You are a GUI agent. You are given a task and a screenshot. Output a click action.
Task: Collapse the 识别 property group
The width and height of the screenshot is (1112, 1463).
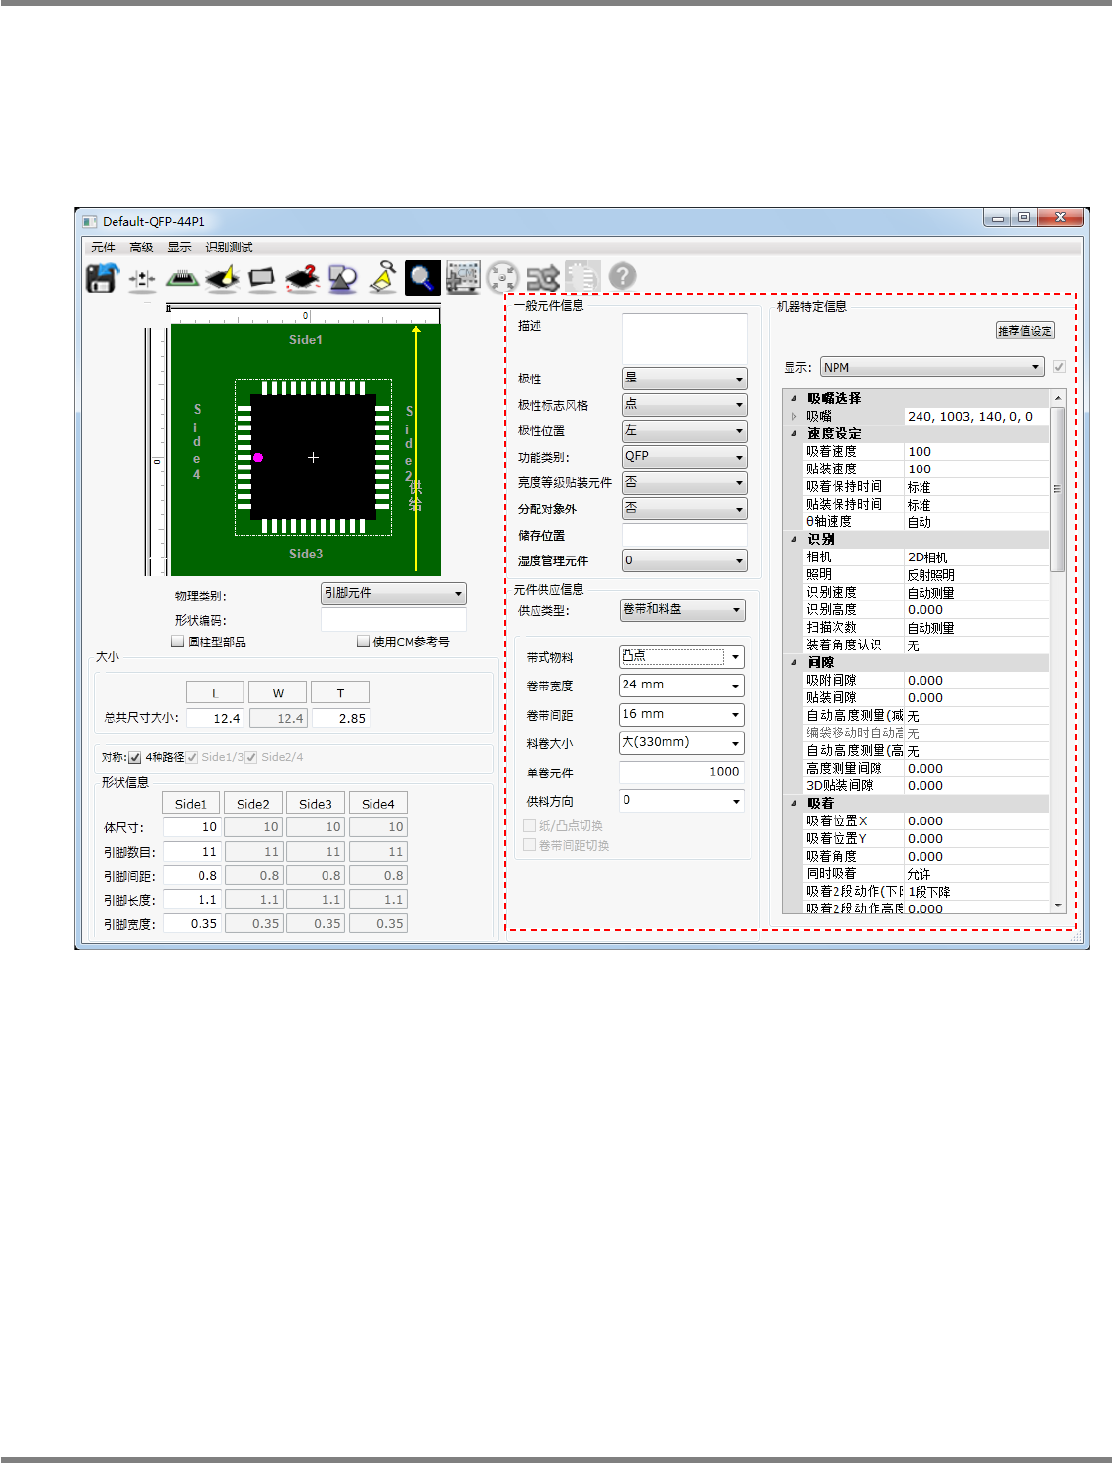click(794, 539)
